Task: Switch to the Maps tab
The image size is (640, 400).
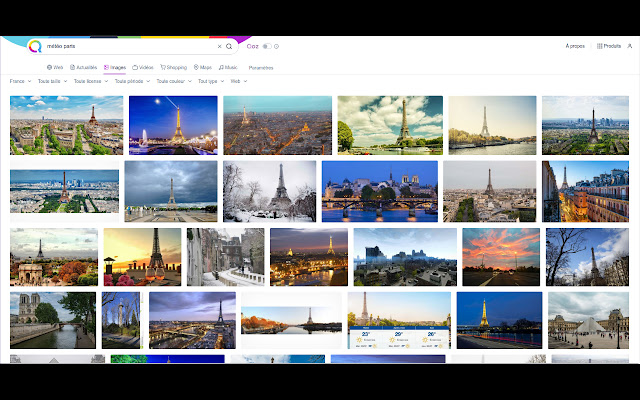Action: coord(203,67)
